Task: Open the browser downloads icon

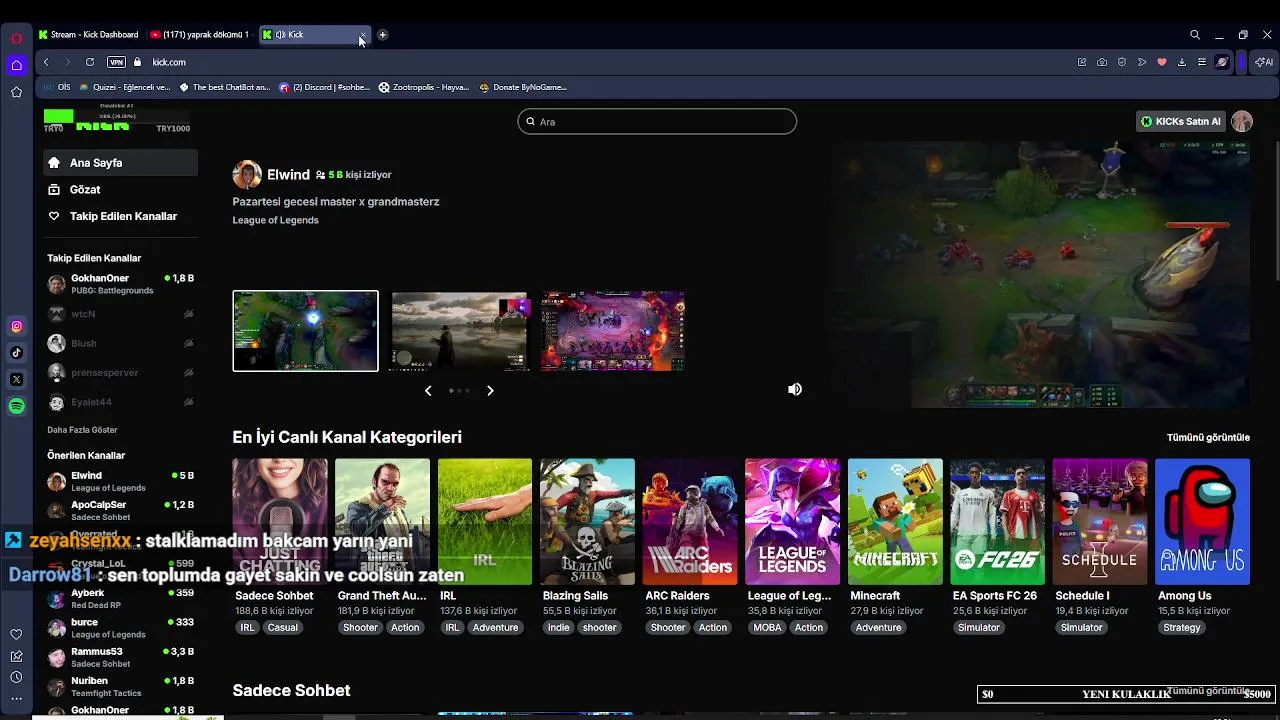Action: (1182, 62)
